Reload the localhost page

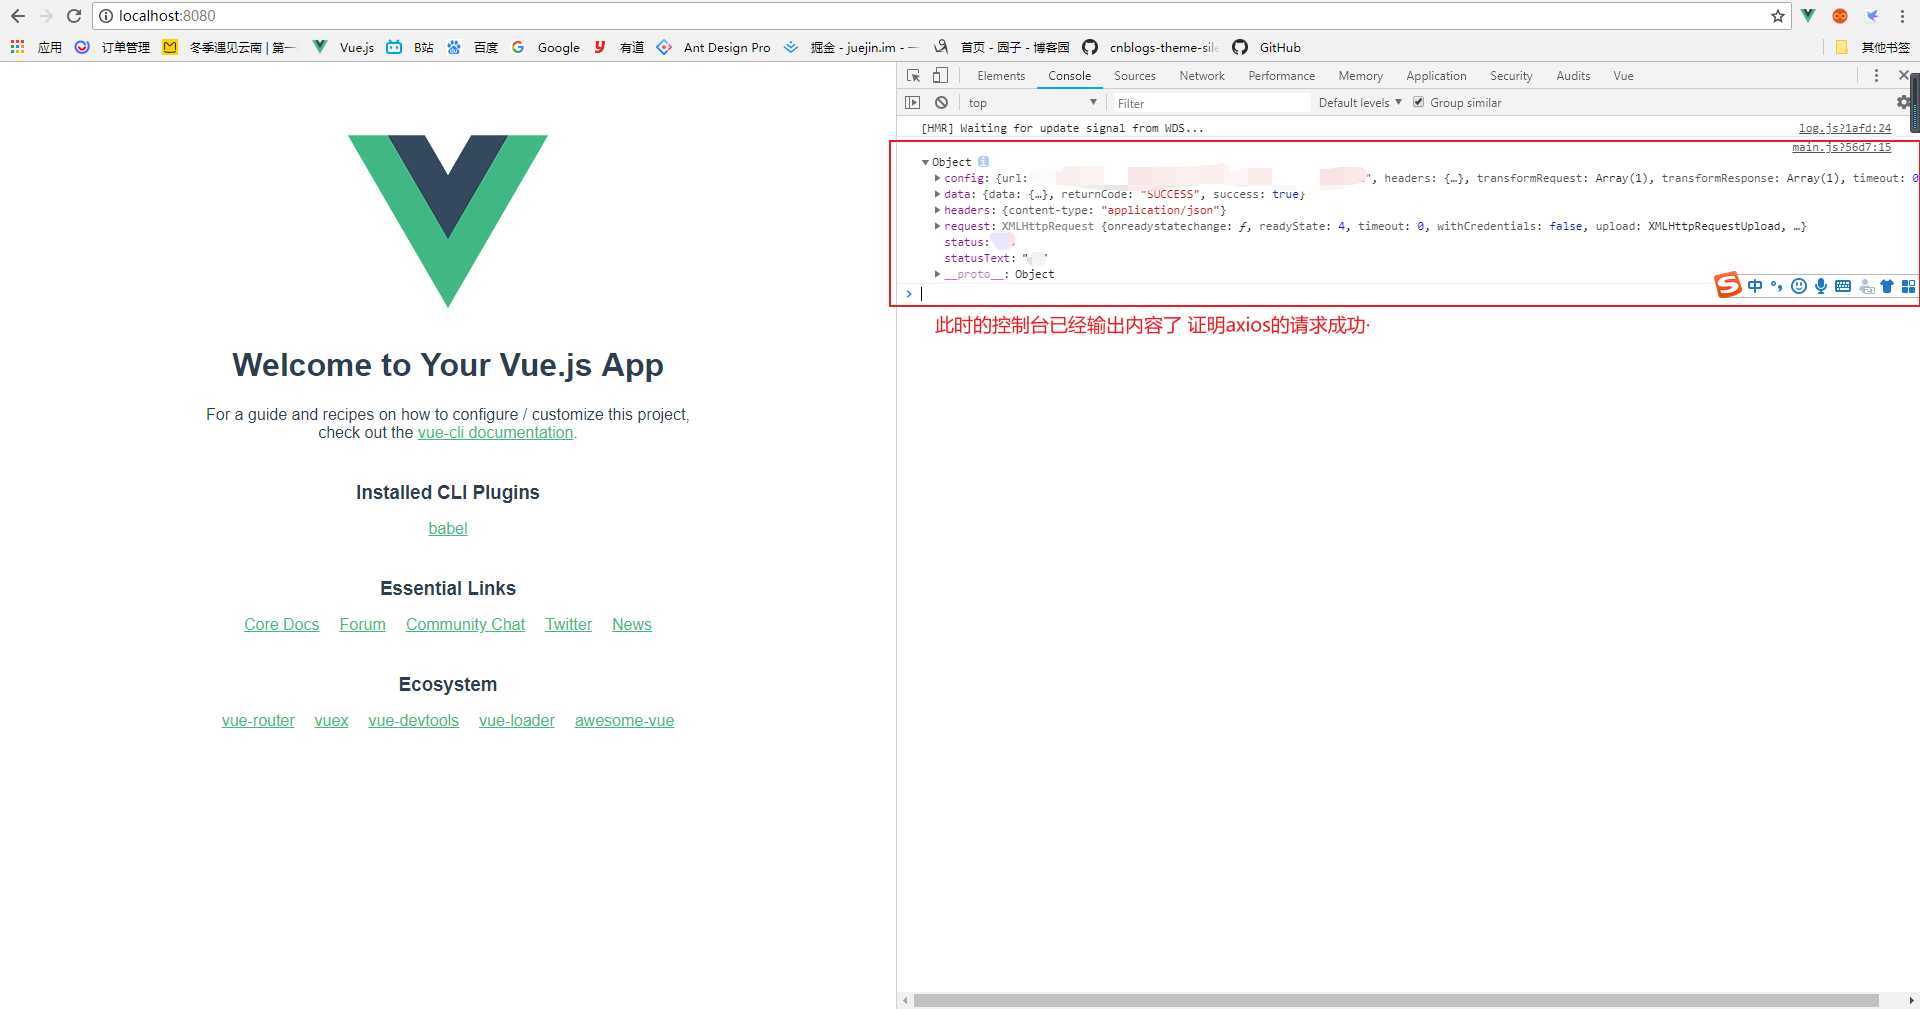73,16
